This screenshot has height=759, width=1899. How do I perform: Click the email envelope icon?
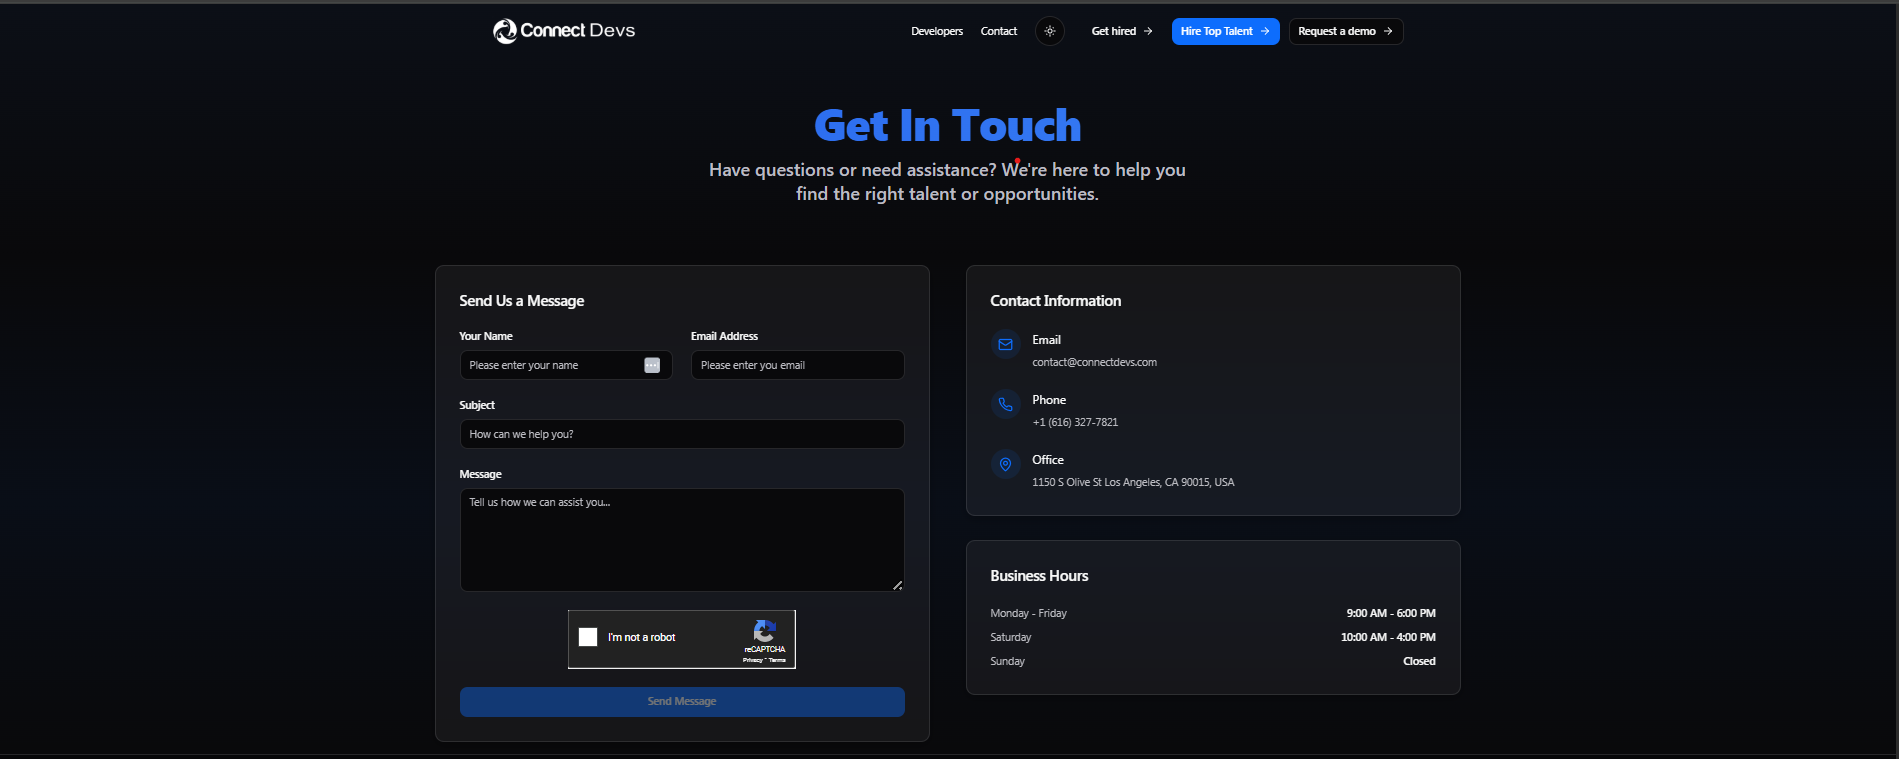click(1006, 344)
